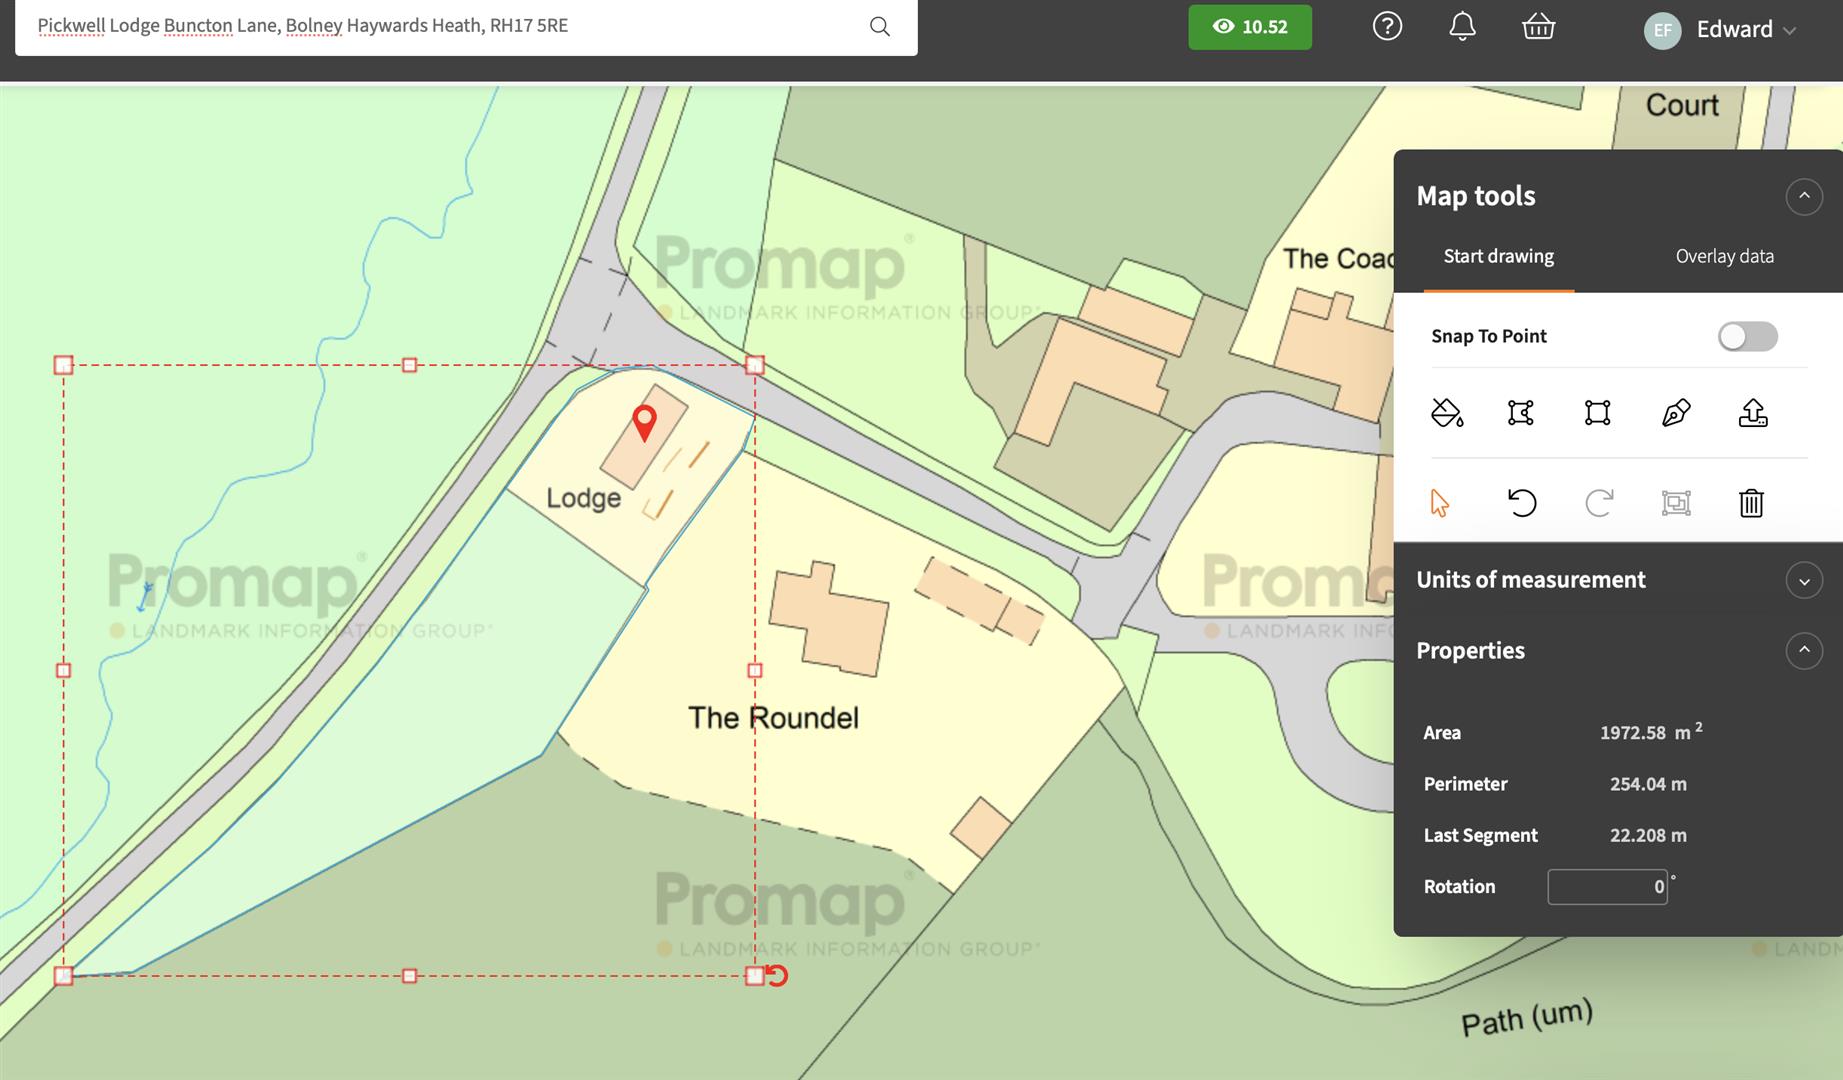Undo the last drawing action
1843x1080 pixels.
[1522, 502]
